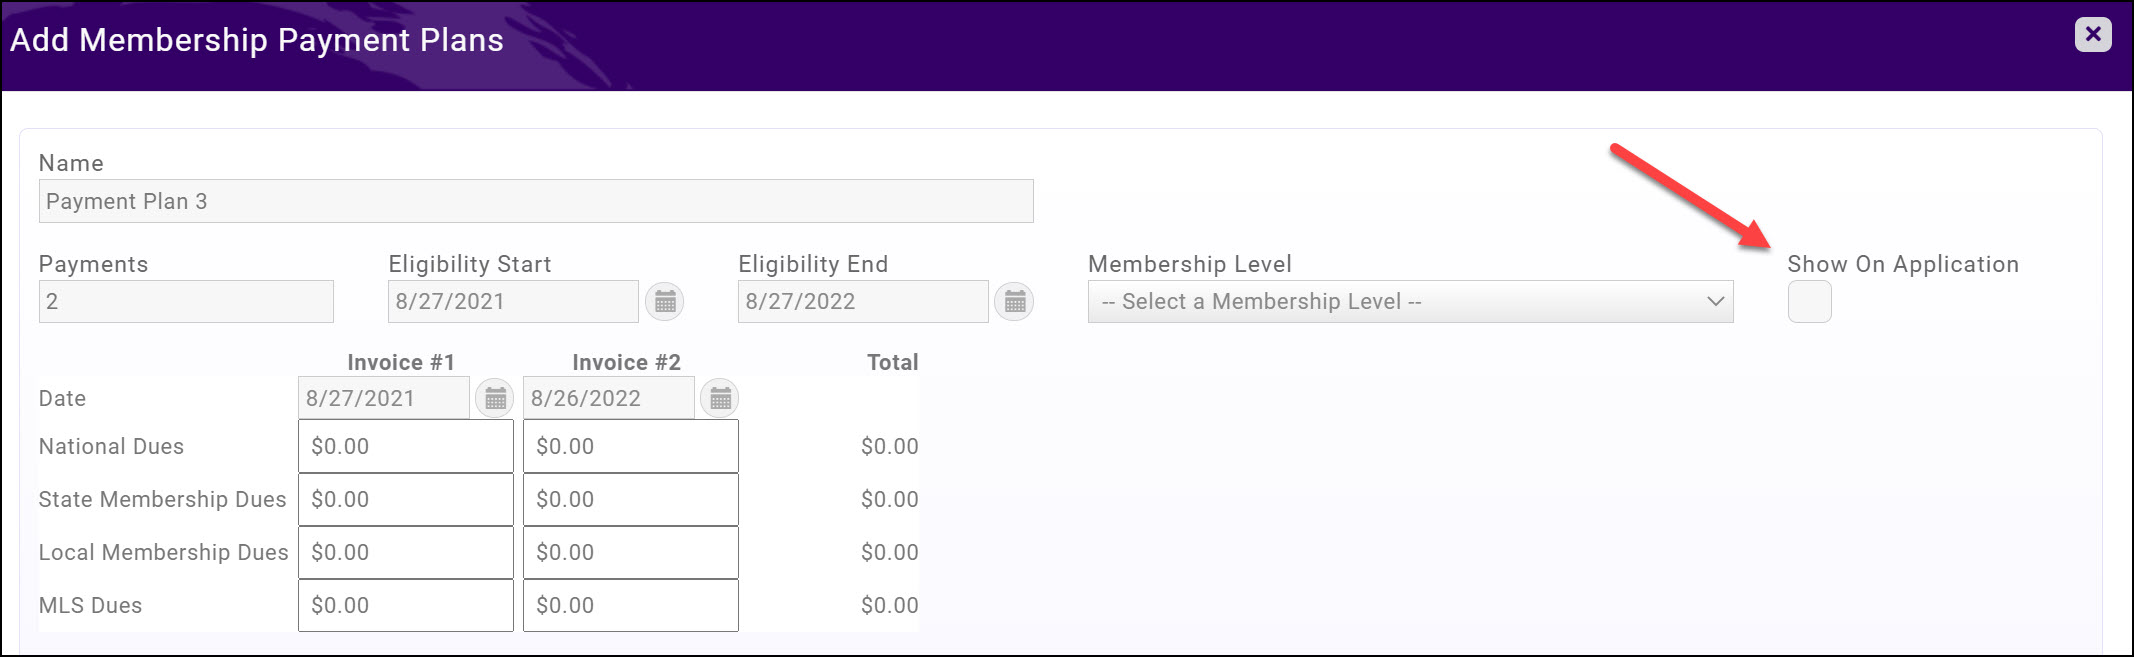This screenshot has height=657, width=2134.
Task: Click the Payments number field
Action: click(186, 301)
